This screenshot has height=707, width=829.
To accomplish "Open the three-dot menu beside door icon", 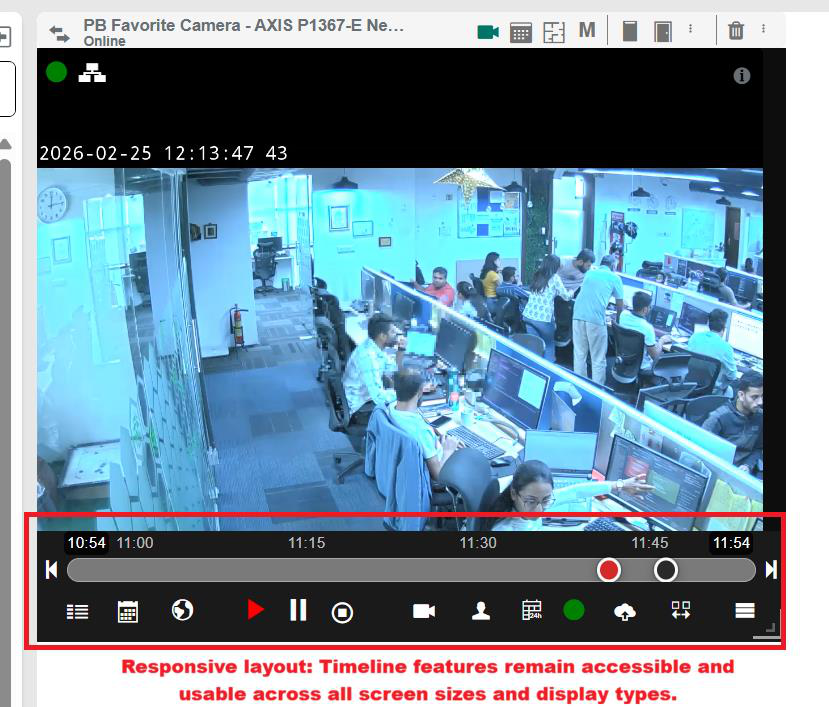I will tap(691, 30).
